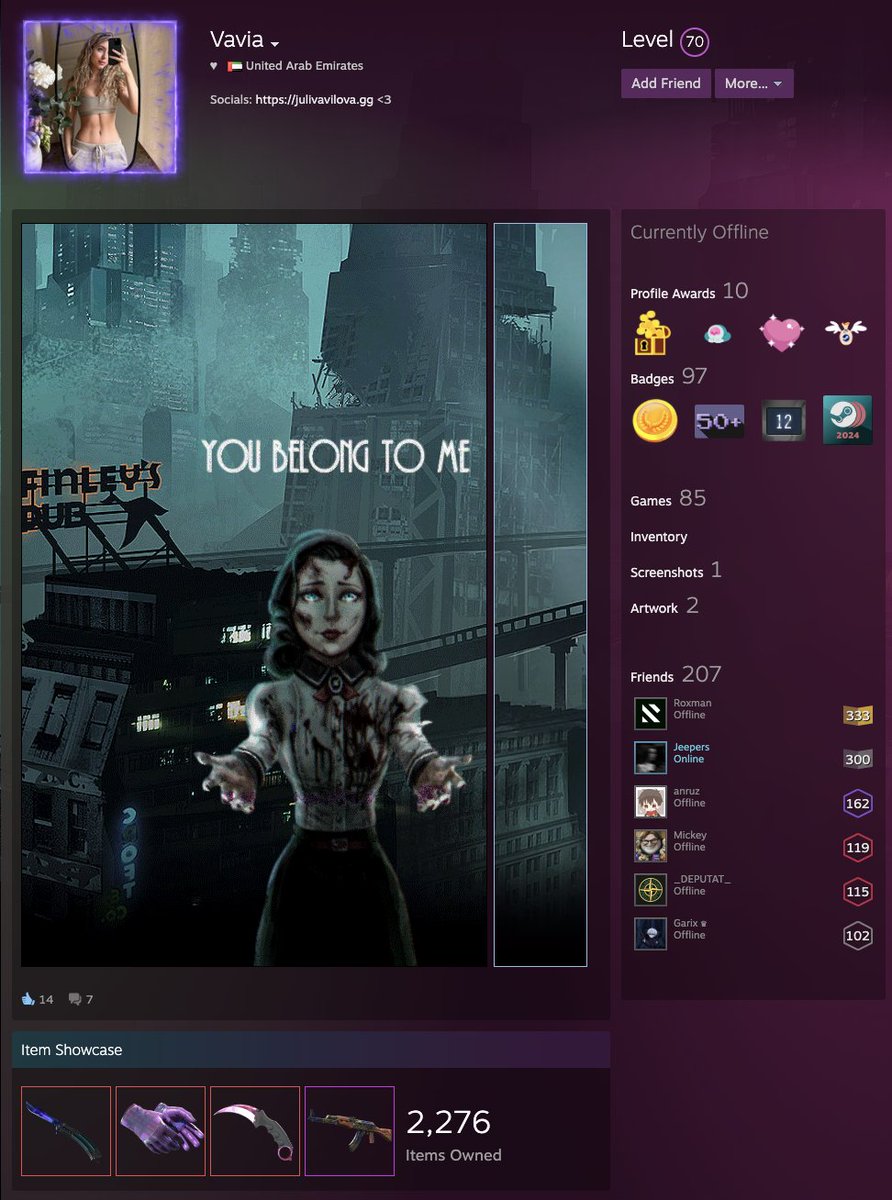Open the More... dropdown menu
This screenshot has width=892, height=1200.
pos(754,83)
